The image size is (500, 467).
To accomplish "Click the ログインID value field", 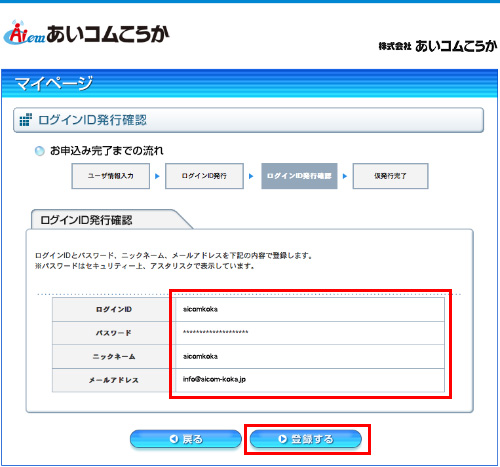I will 309,309.
